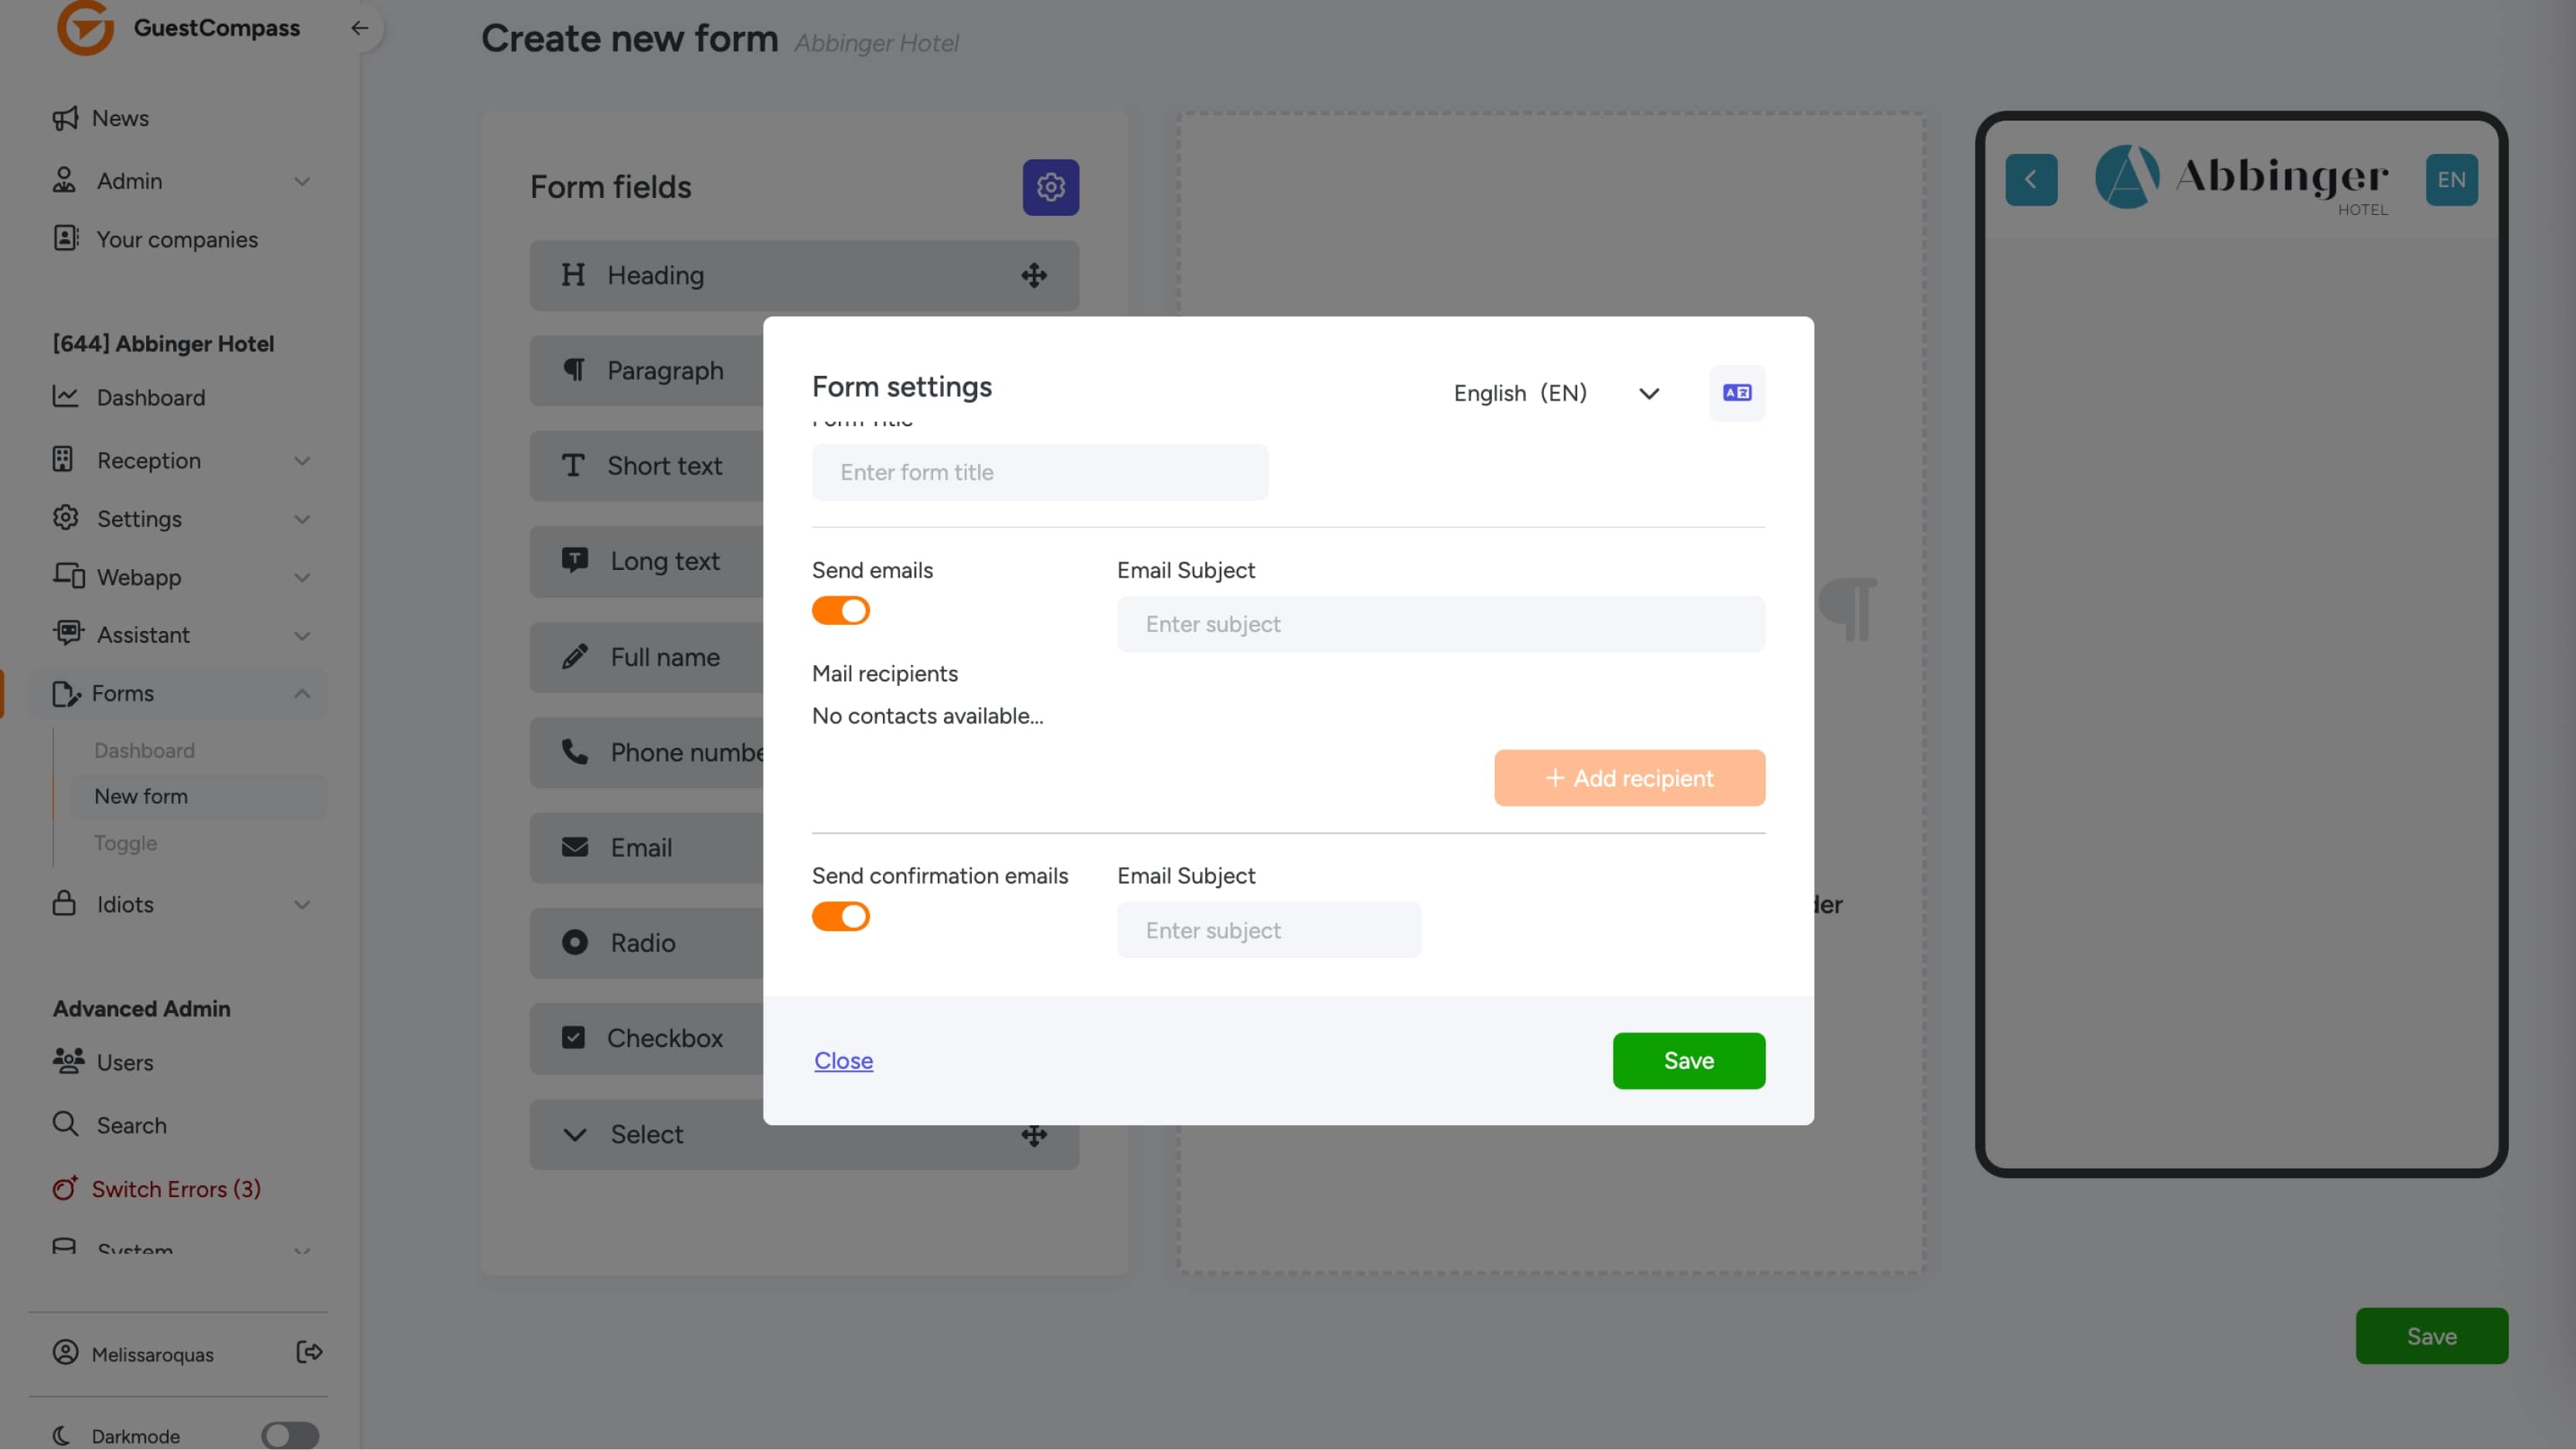Click the confirmation Email Subject field
This screenshot has height=1450, width=2576.
pyautogui.click(x=1269, y=930)
